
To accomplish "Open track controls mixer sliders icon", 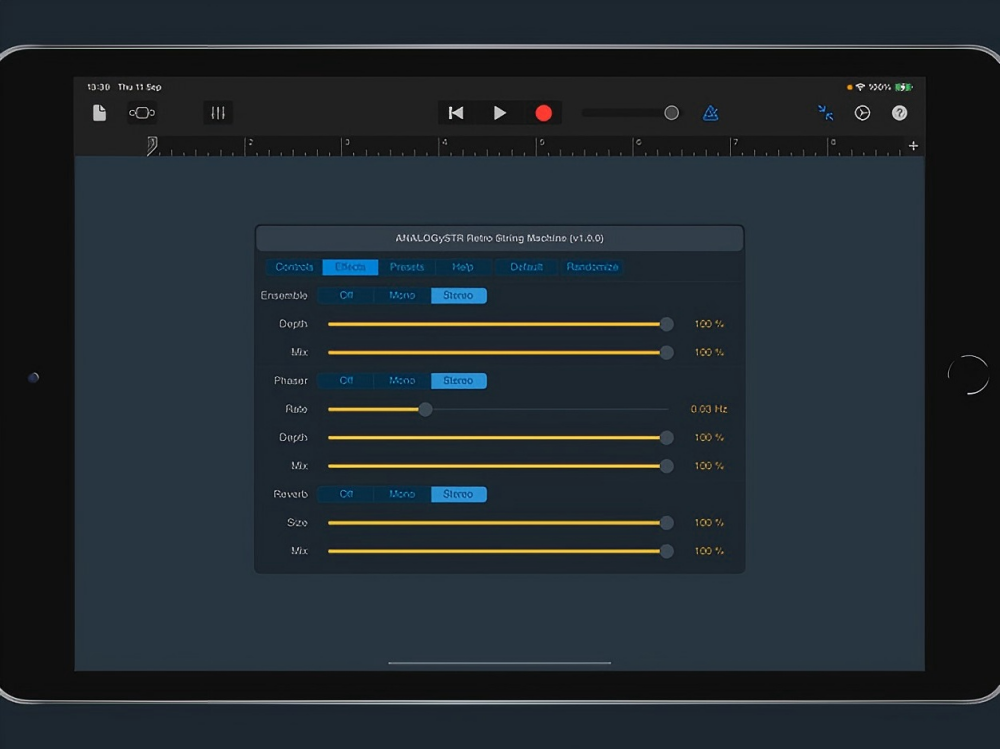I will [217, 113].
